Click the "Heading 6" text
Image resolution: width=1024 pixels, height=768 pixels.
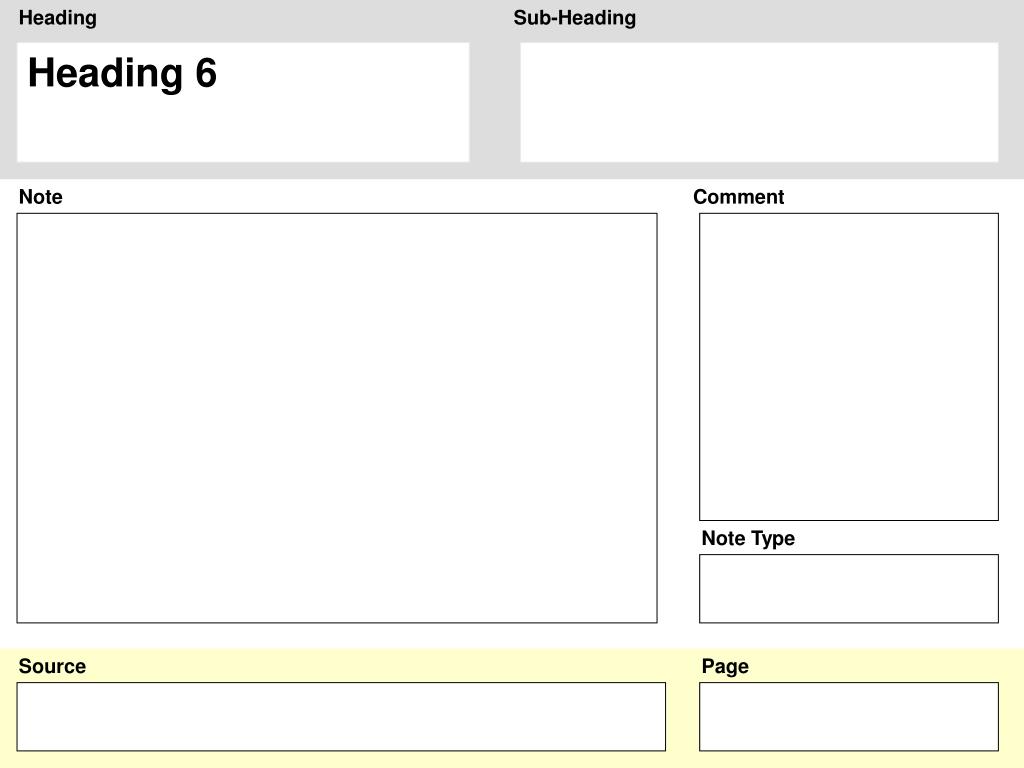pyautogui.click(x=122, y=73)
